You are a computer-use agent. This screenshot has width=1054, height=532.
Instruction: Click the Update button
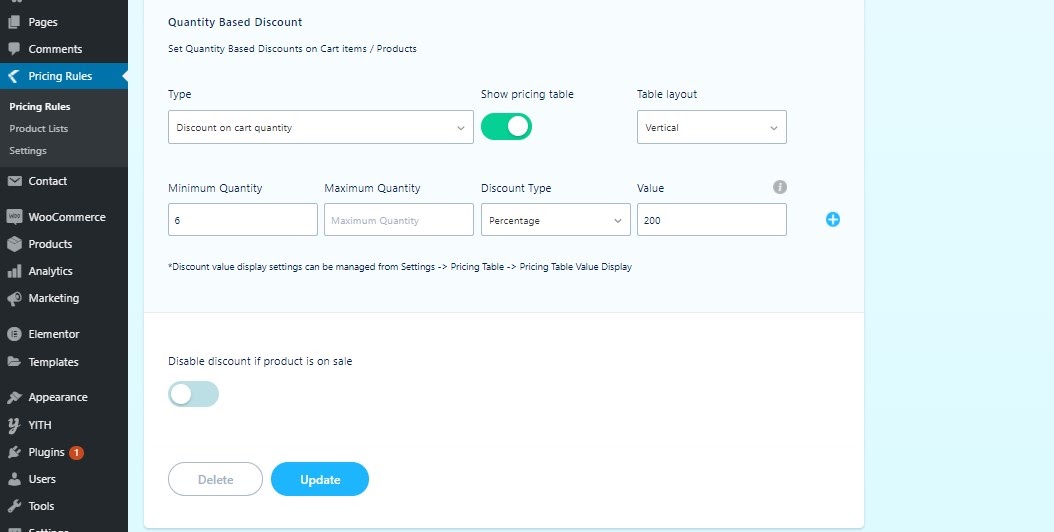tap(320, 479)
